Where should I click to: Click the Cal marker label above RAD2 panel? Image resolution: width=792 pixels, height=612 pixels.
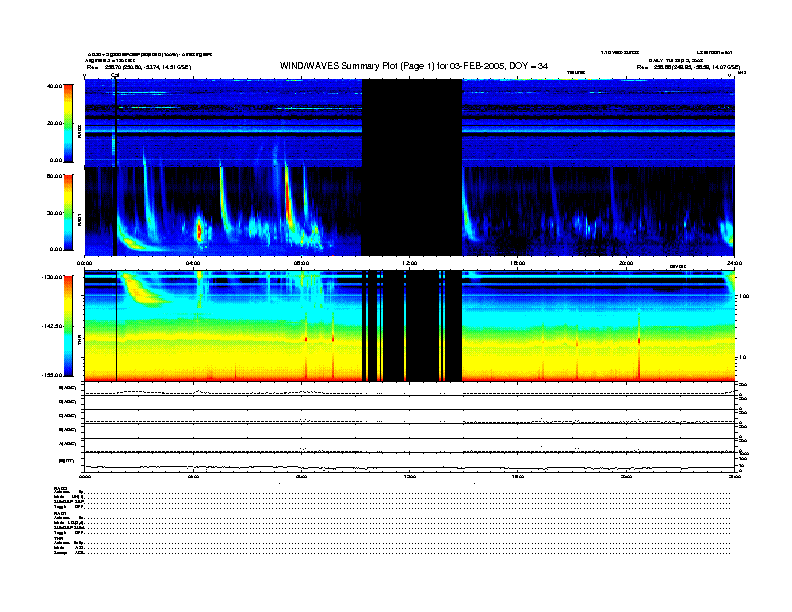(x=115, y=76)
